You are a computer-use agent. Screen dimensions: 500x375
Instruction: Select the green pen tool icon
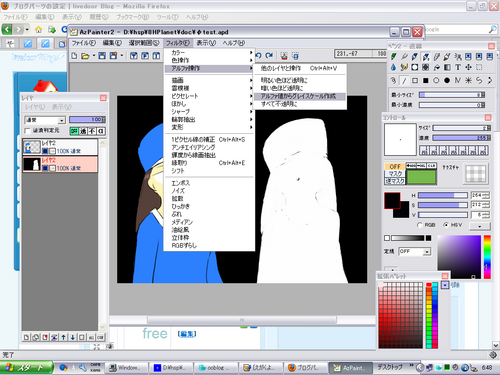[x=394, y=57]
